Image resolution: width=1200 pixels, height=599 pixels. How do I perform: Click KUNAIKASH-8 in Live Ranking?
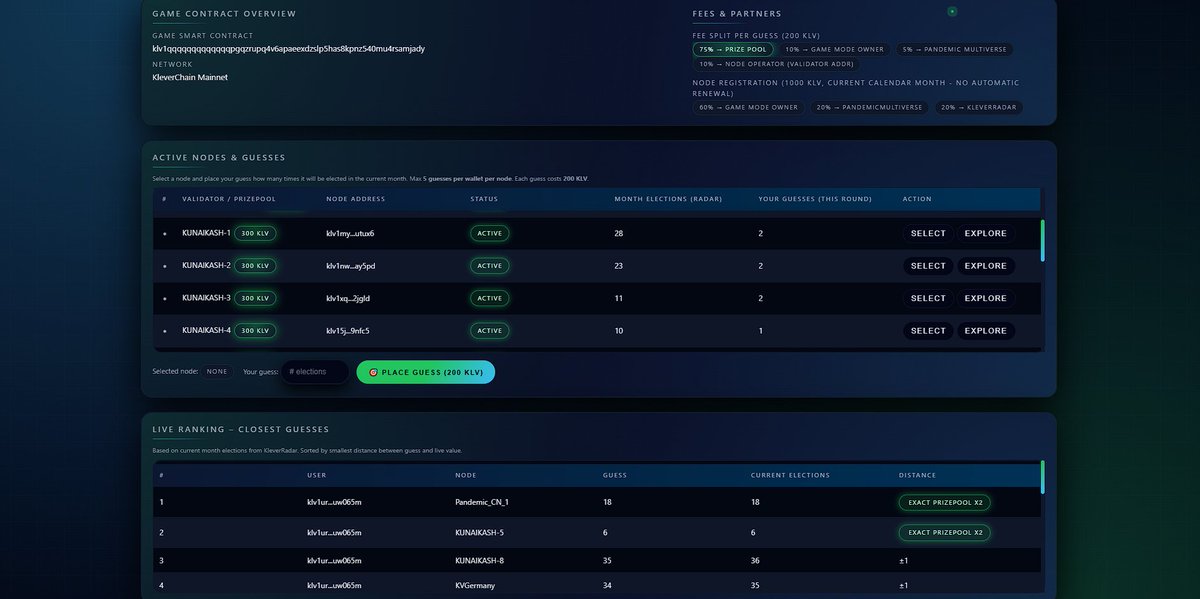479,561
